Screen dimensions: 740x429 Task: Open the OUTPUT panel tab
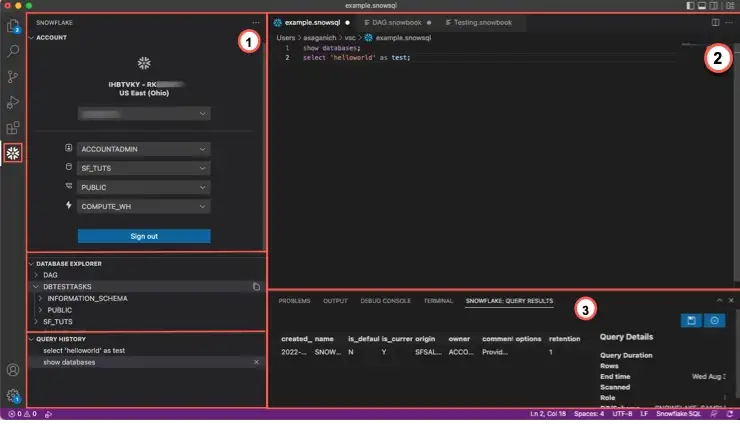(335, 301)
